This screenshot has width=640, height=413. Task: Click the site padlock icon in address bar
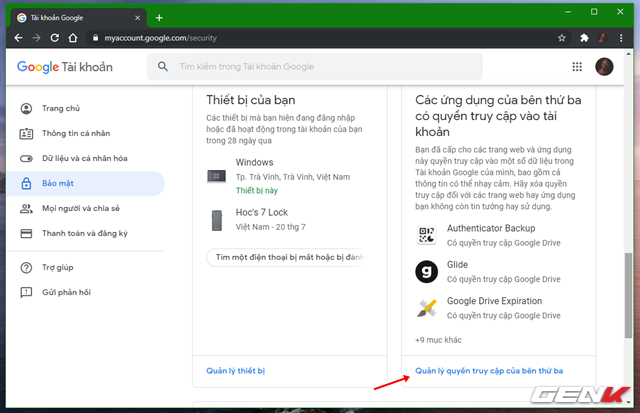pyautogui.click(x=95, y=38)
